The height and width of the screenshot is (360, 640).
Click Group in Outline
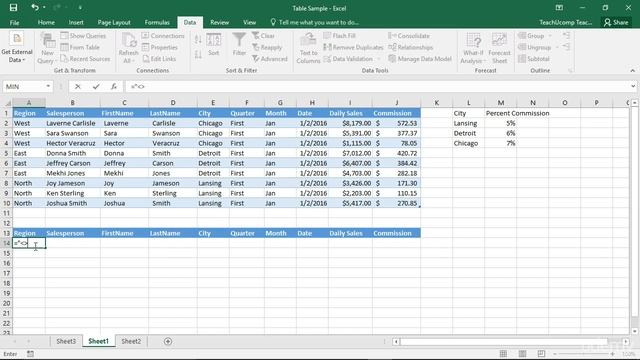click(531, 36)
